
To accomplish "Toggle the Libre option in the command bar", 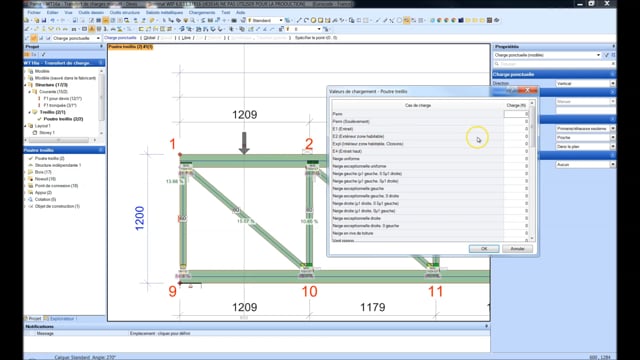I will point(186,38).
